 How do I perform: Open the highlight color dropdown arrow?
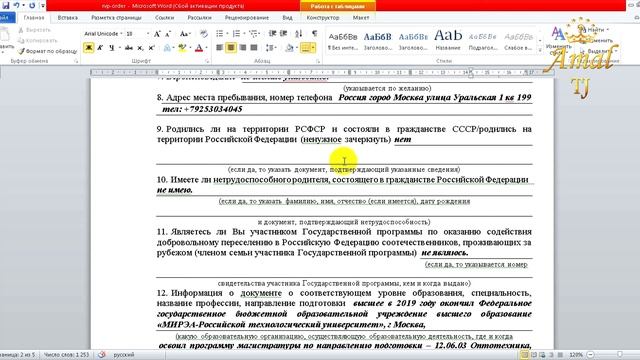tap(190, 48)
